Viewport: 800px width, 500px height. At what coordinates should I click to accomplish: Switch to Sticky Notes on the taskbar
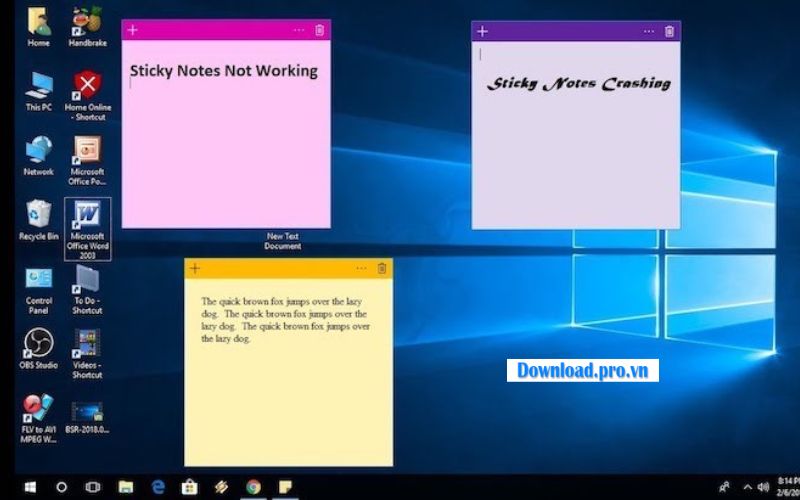(285, 487)
